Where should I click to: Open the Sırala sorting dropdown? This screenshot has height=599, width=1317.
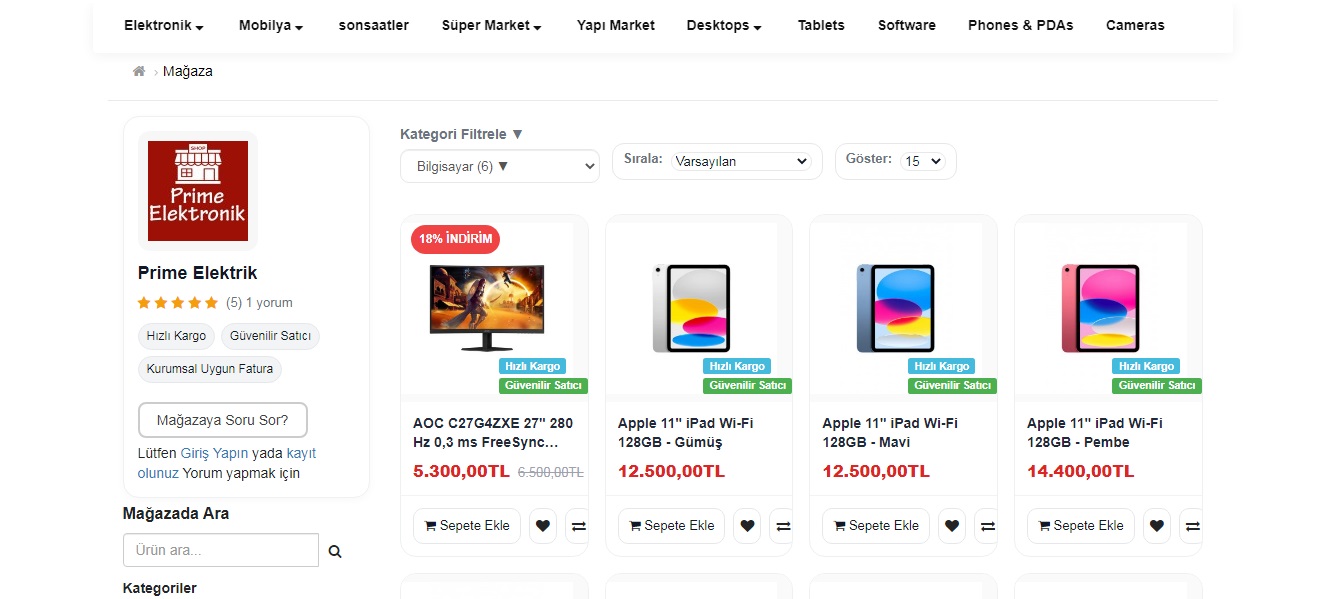pos(741,161)
